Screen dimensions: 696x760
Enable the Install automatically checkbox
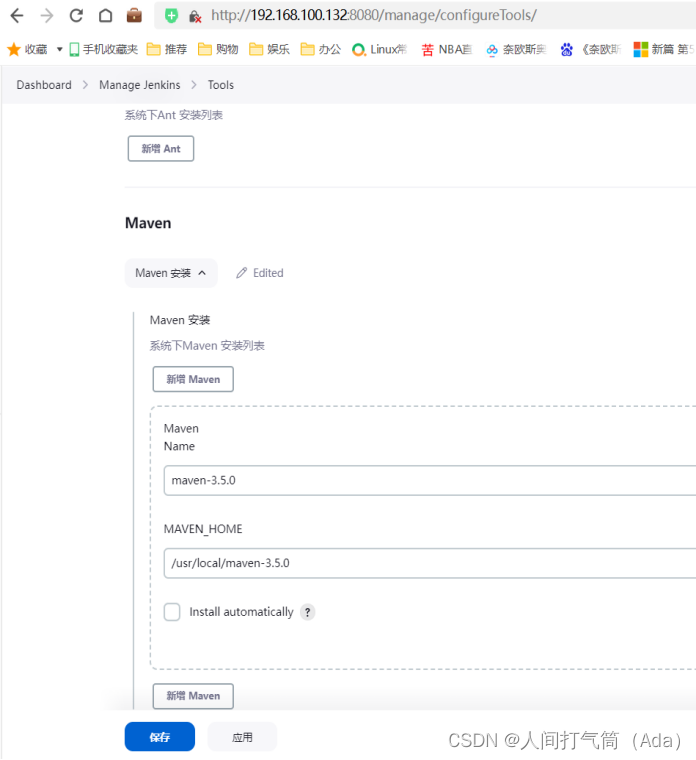point(172,612)
